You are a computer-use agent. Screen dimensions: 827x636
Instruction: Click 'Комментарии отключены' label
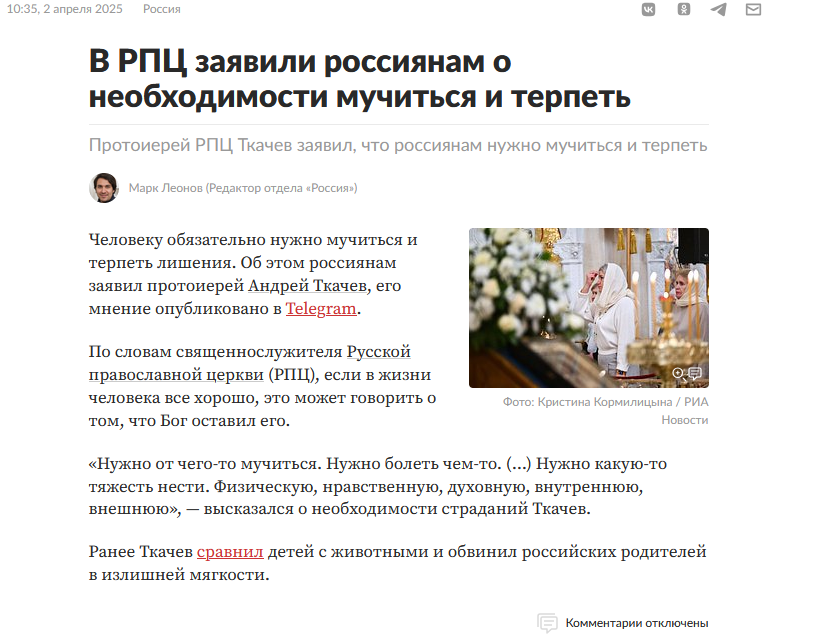coord(637,623)
